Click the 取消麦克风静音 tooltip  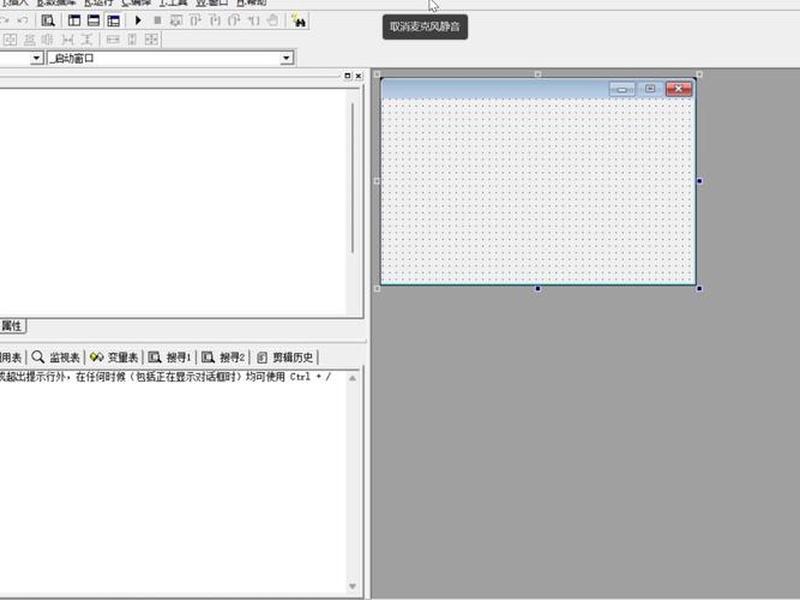(425, 27)
